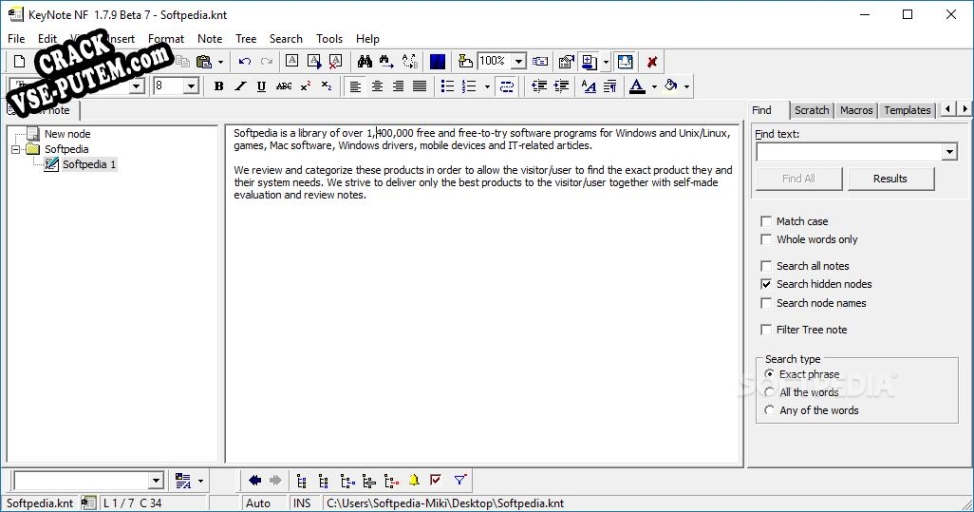Enable Search all notes checkbox
Image resolution: width=974 pixels, height=512 pixels.
click(766, 266)
